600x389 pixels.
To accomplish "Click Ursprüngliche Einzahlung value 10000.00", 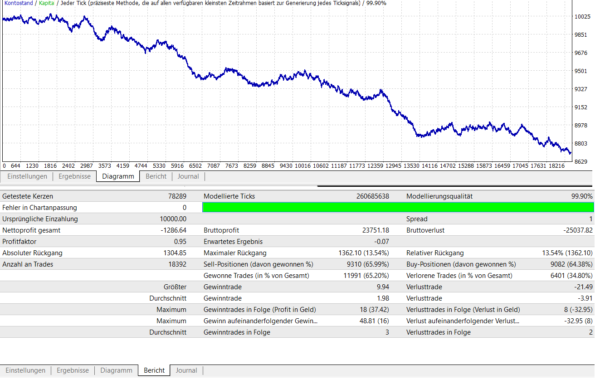I will point(173,219).
